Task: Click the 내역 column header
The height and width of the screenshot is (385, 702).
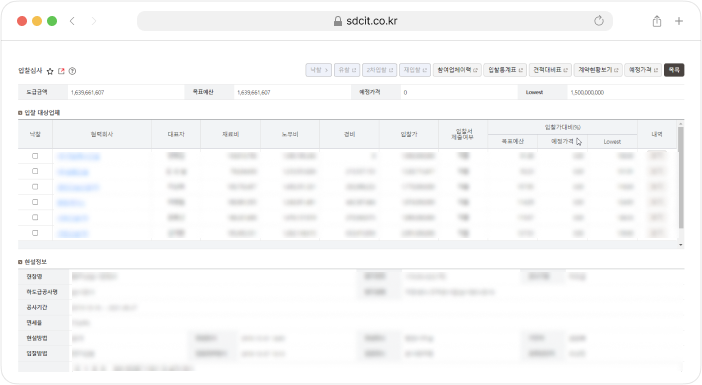Action: tap(657, 134)
